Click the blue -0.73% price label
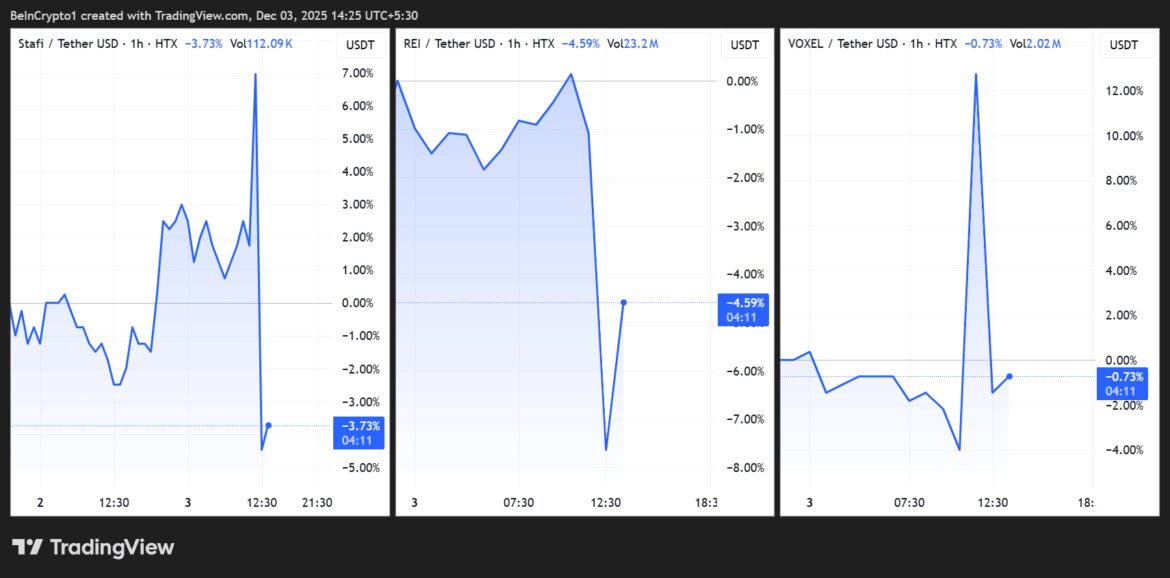Image resolution: width=1170 pixels, height=578 pixels. [x=1123, y=377]
